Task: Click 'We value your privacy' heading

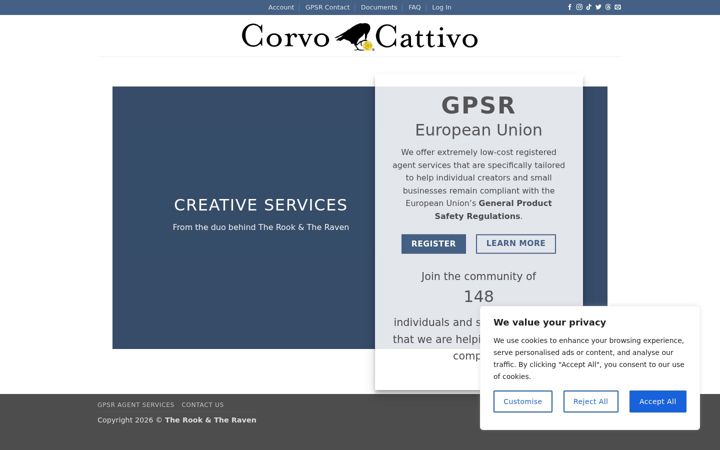Action: point(550,322)
